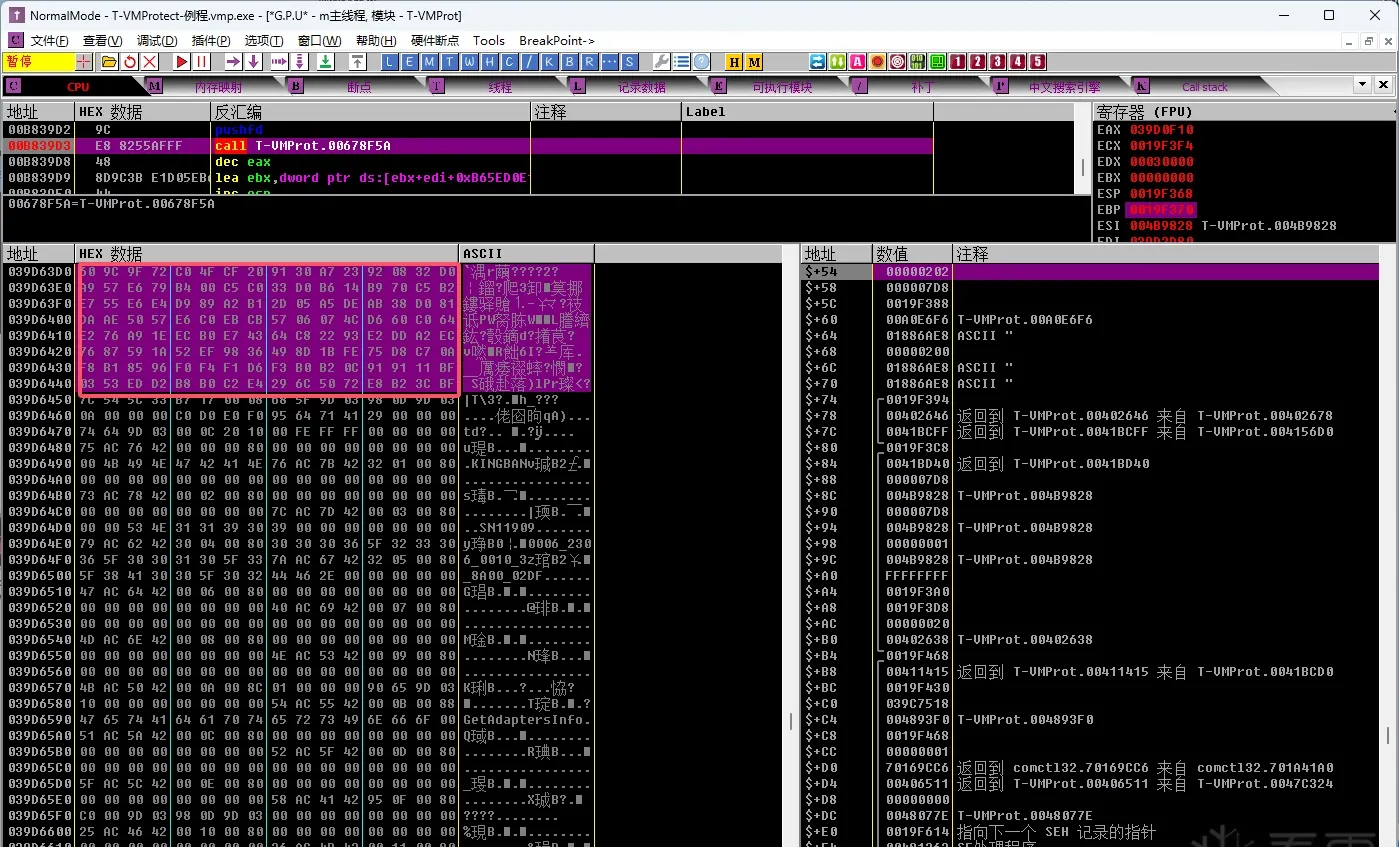Click the yellow H toolbar icon
Screen dimensions: 1399x847
point(734,62)
